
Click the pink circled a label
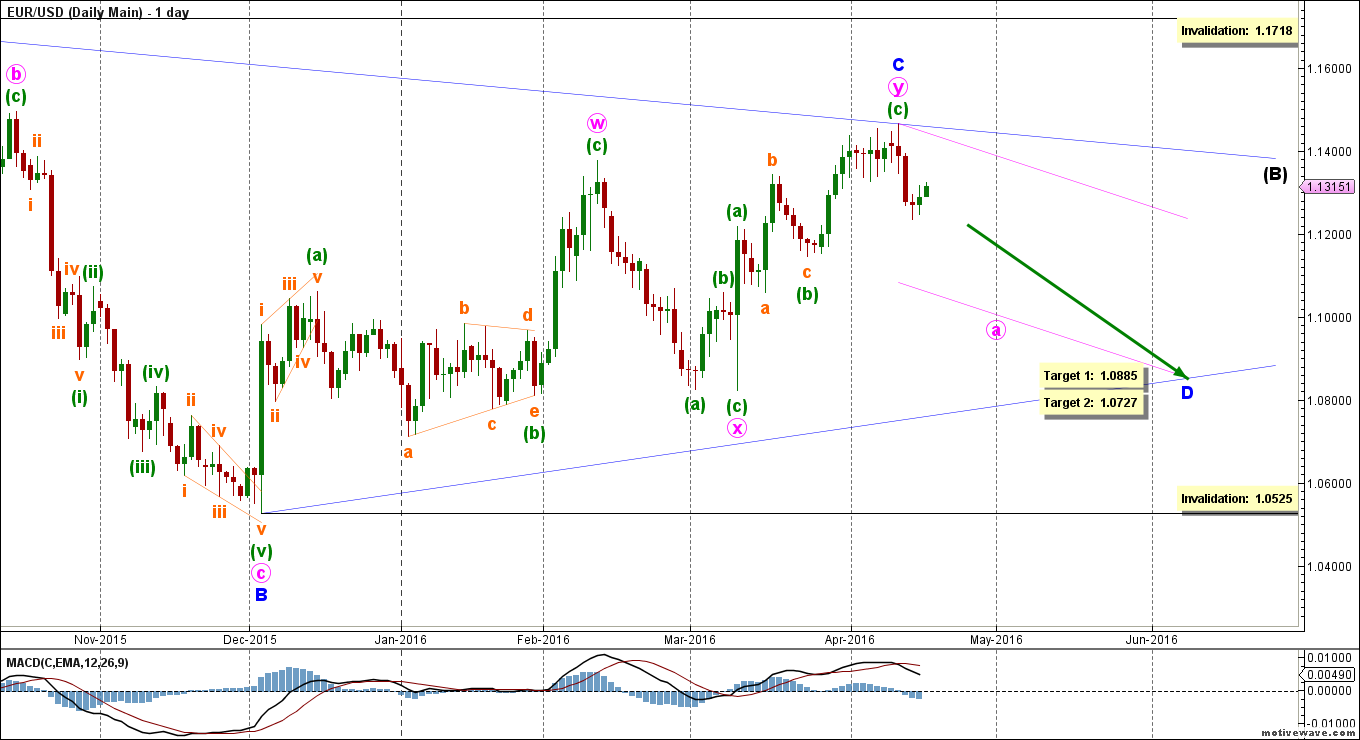pyautogui.click(x=995, y=329)
